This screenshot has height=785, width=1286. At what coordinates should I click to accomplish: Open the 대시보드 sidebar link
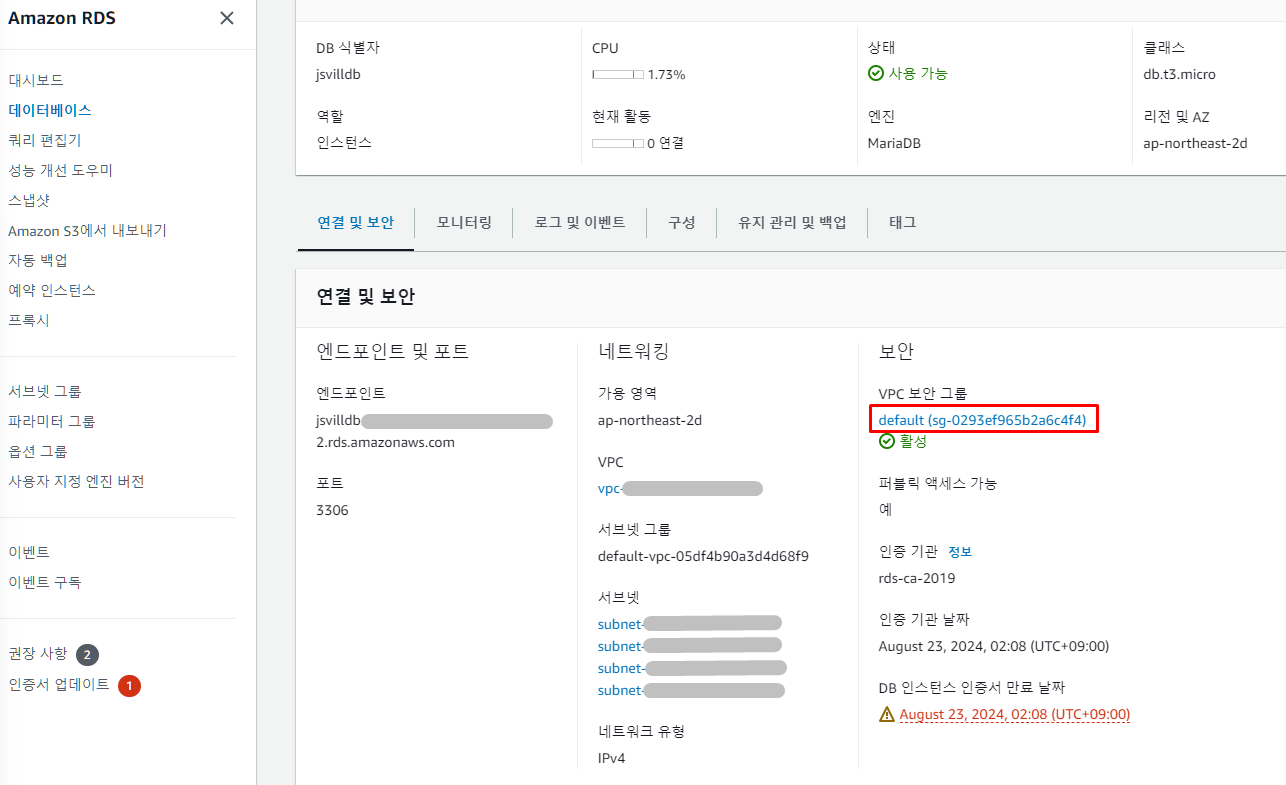point(36,80)
